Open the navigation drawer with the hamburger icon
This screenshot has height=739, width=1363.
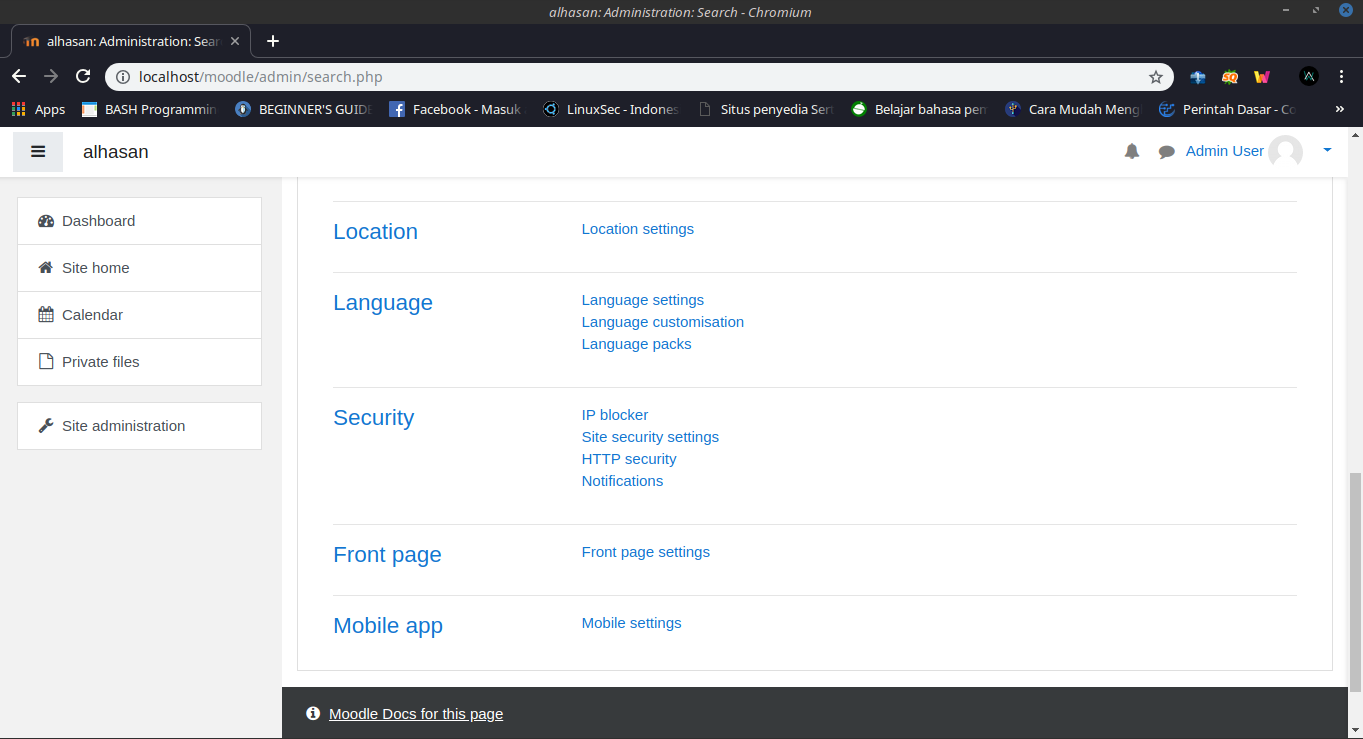click(x=38, y=151)
